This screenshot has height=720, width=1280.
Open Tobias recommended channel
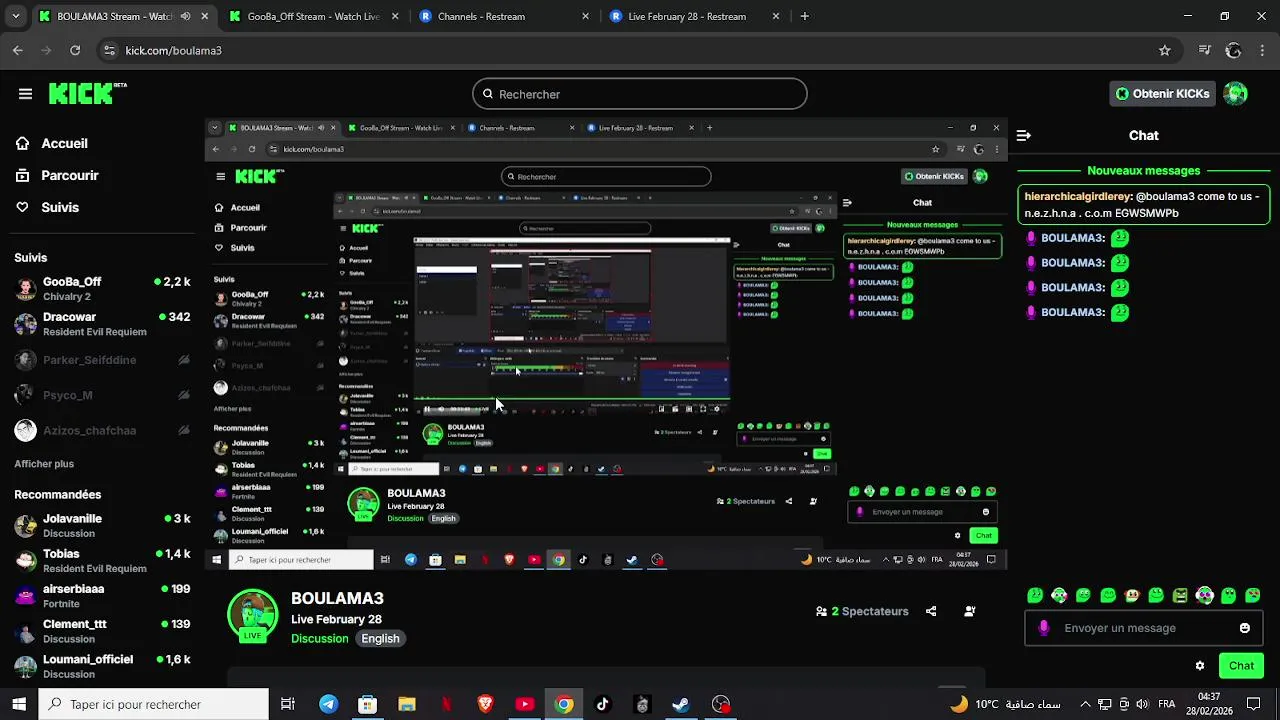tap(102, 561)
